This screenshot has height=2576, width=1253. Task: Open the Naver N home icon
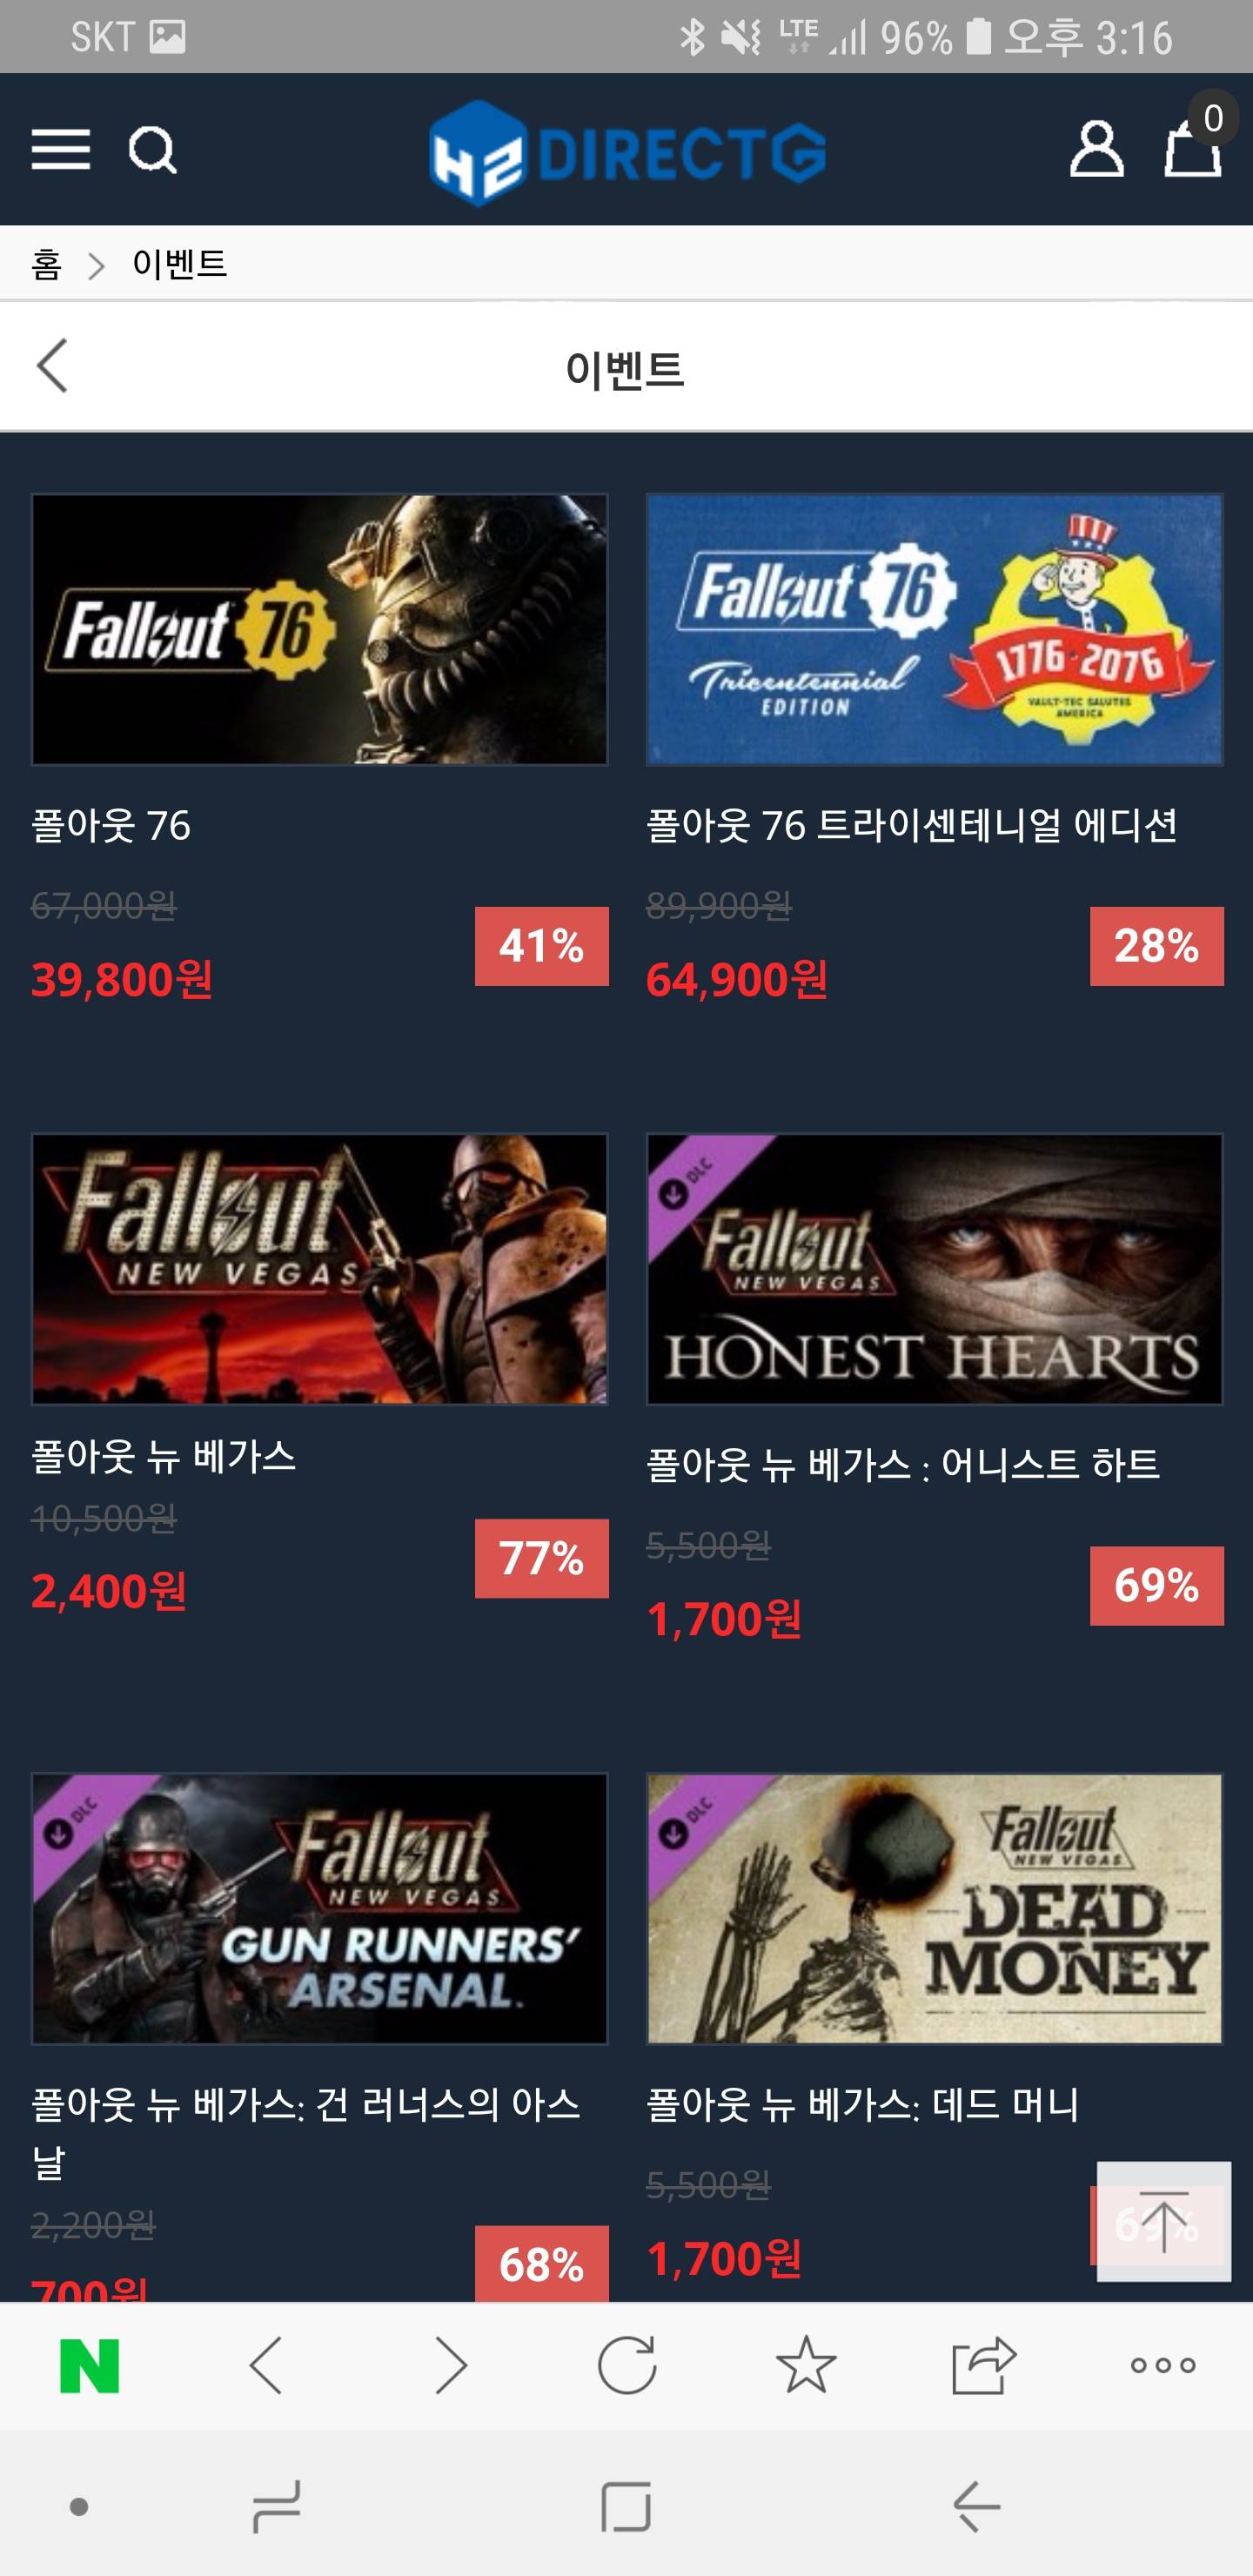(90, 2366)
